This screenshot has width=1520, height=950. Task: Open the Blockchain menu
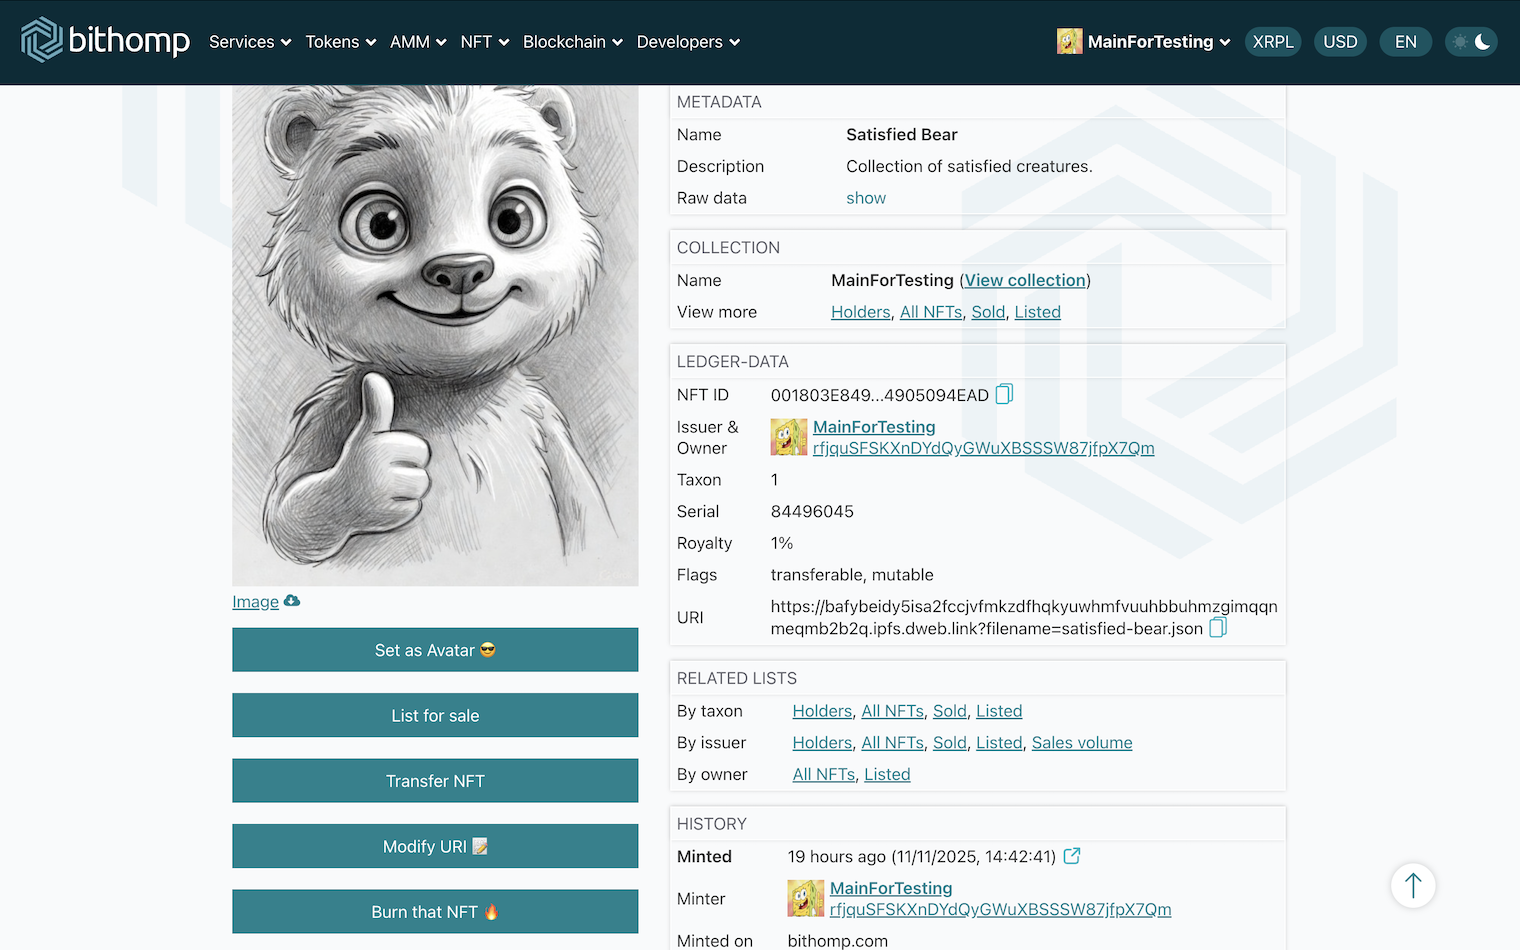[572, 42]
